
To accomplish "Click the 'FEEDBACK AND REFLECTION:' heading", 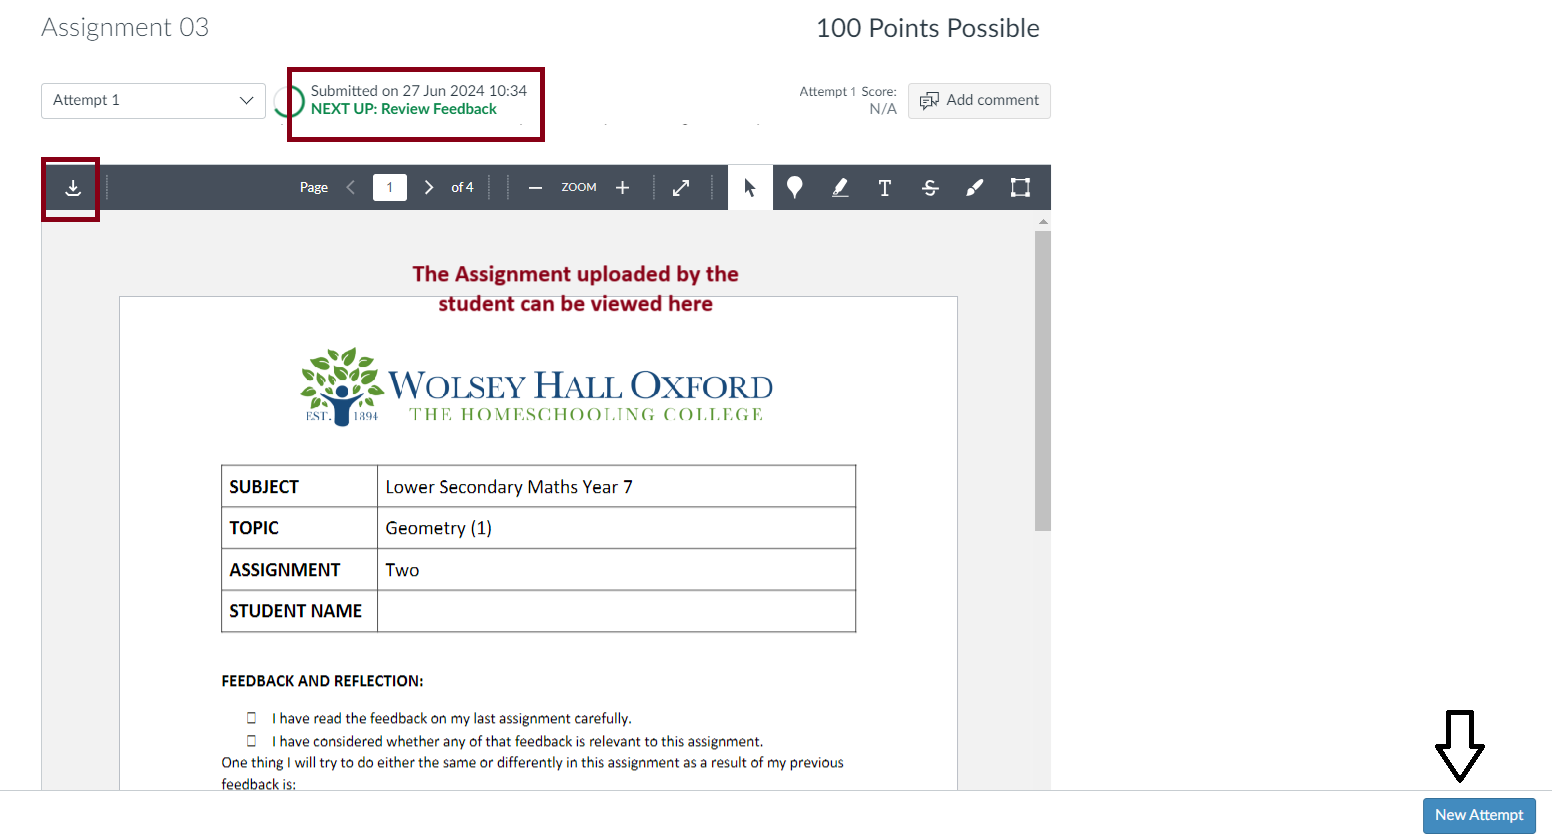I will 322,681.
